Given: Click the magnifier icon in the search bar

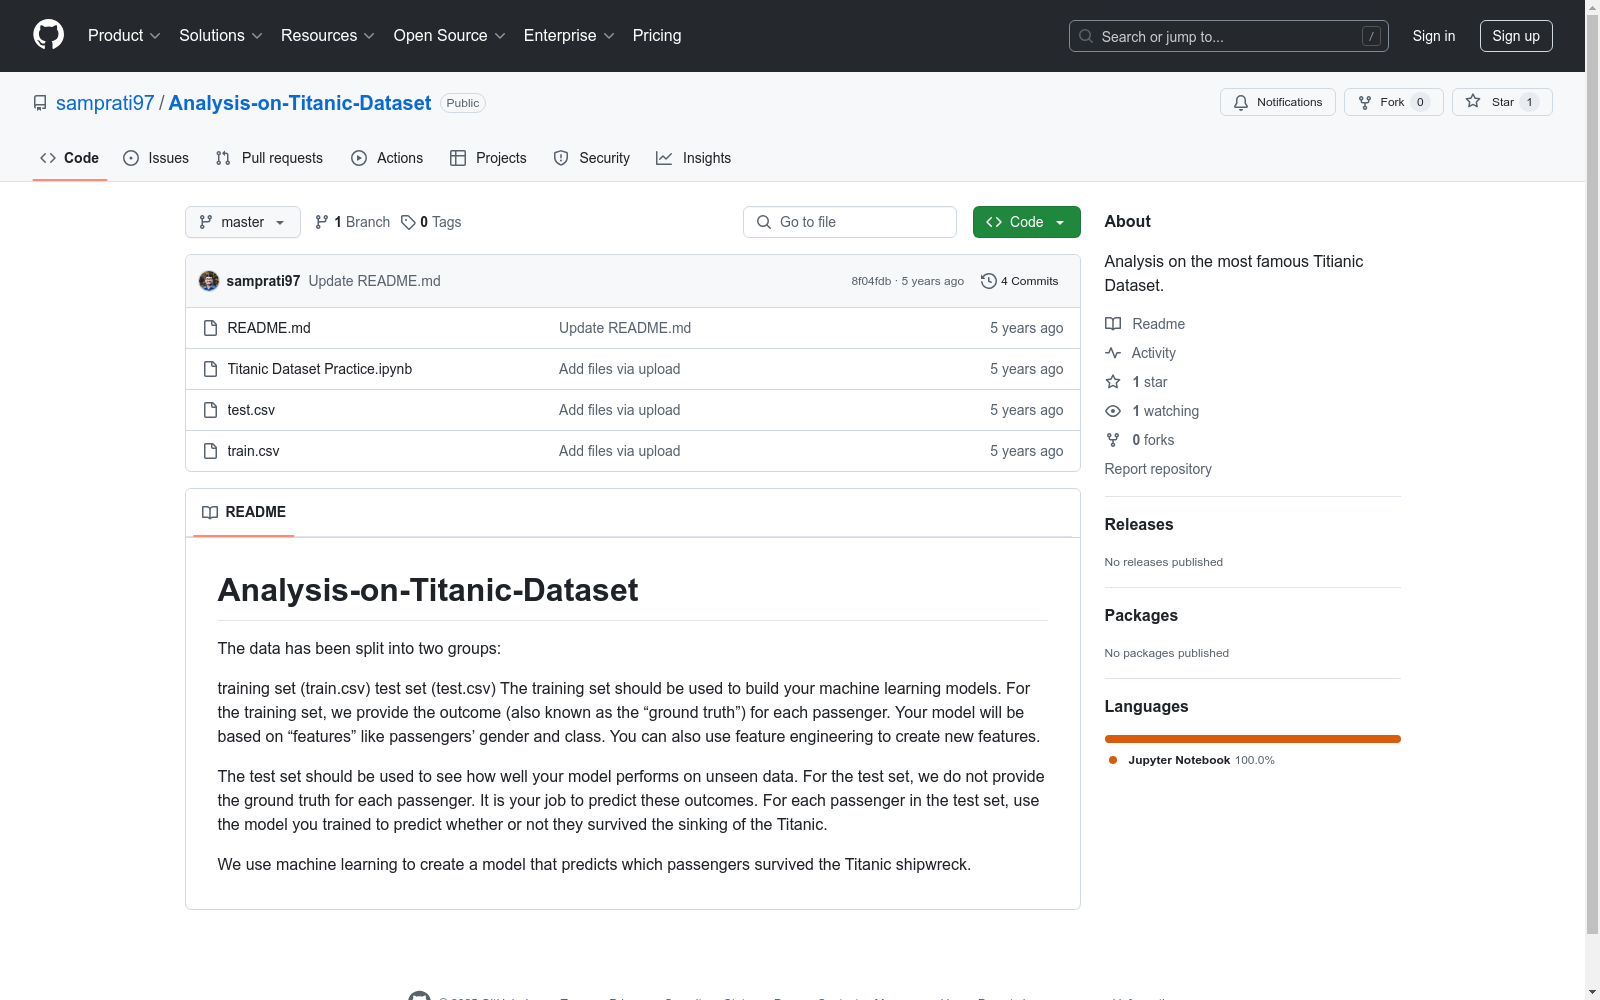Looking at the screenshot, I should (1086, 36).
